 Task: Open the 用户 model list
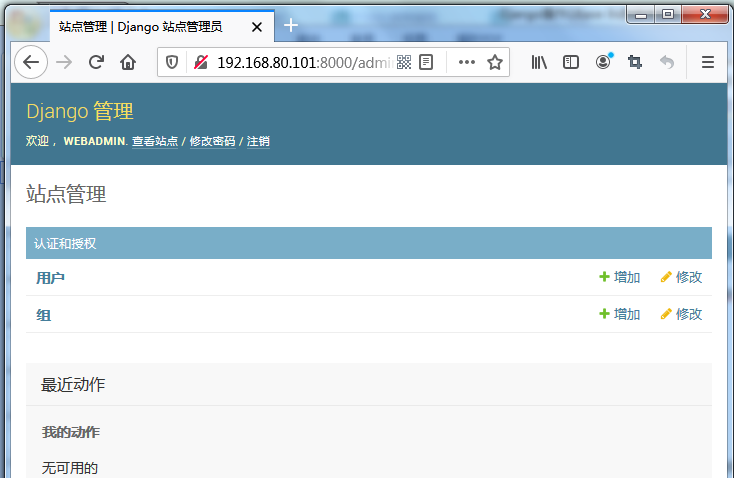click(51, 278)
